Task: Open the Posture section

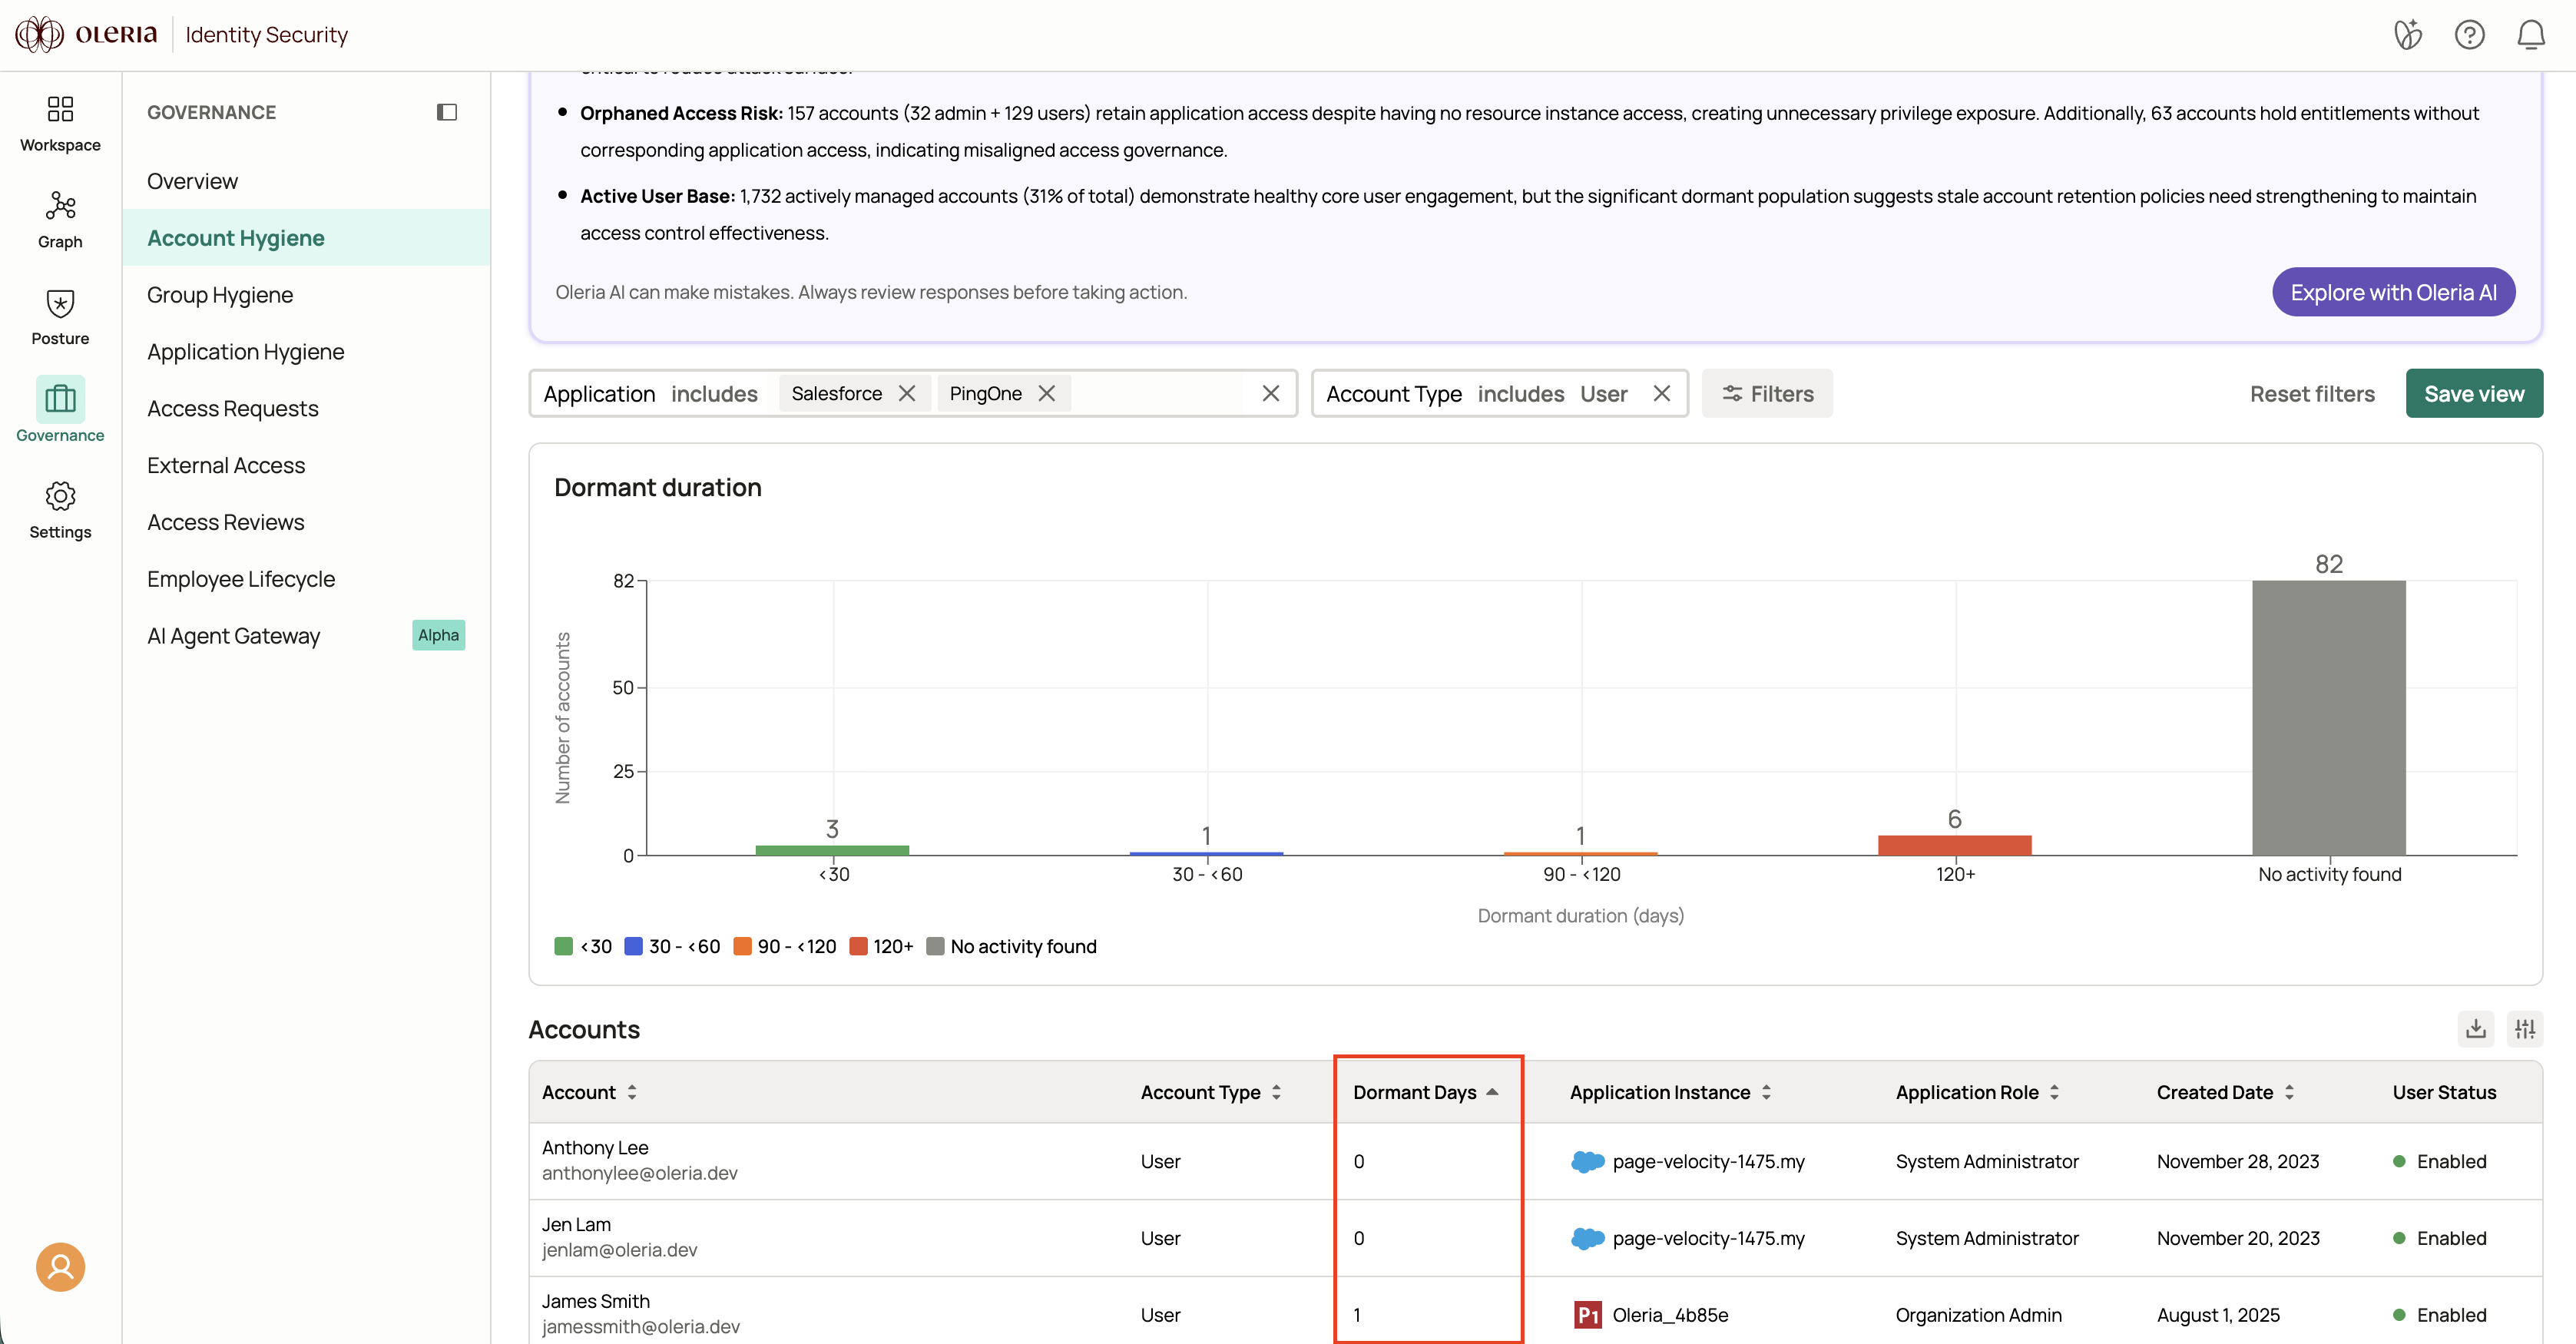Action: pos(60,317)
